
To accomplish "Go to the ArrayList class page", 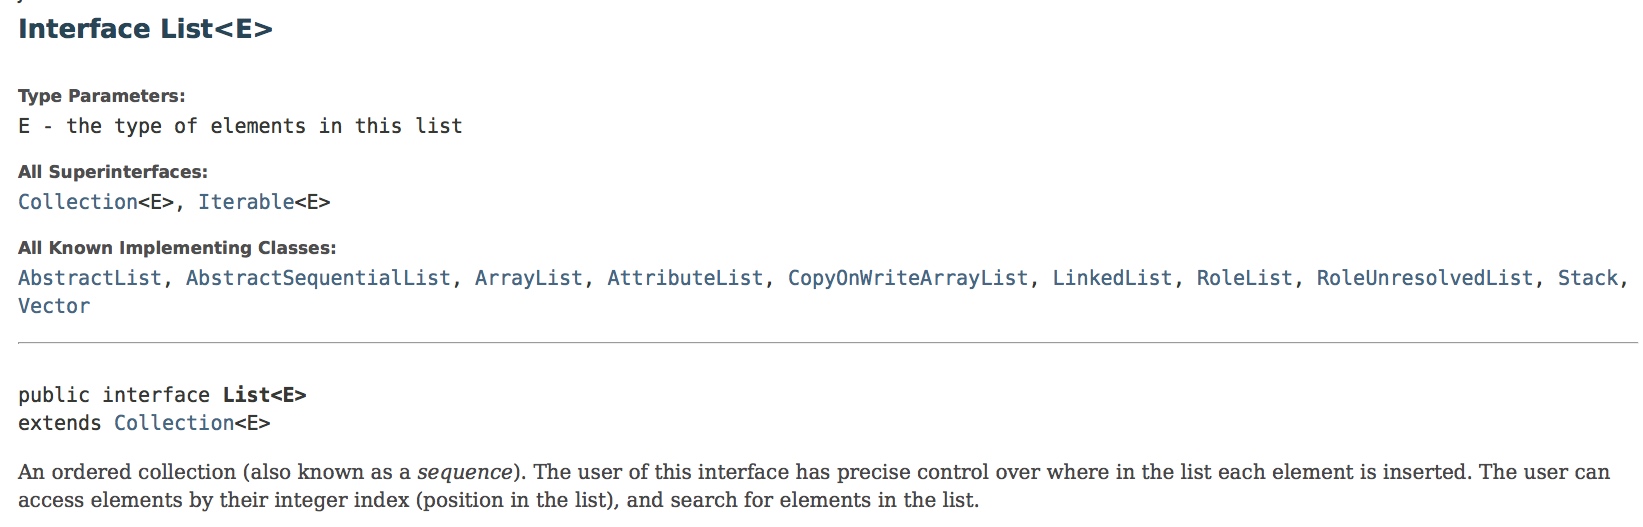I will 528,278.
